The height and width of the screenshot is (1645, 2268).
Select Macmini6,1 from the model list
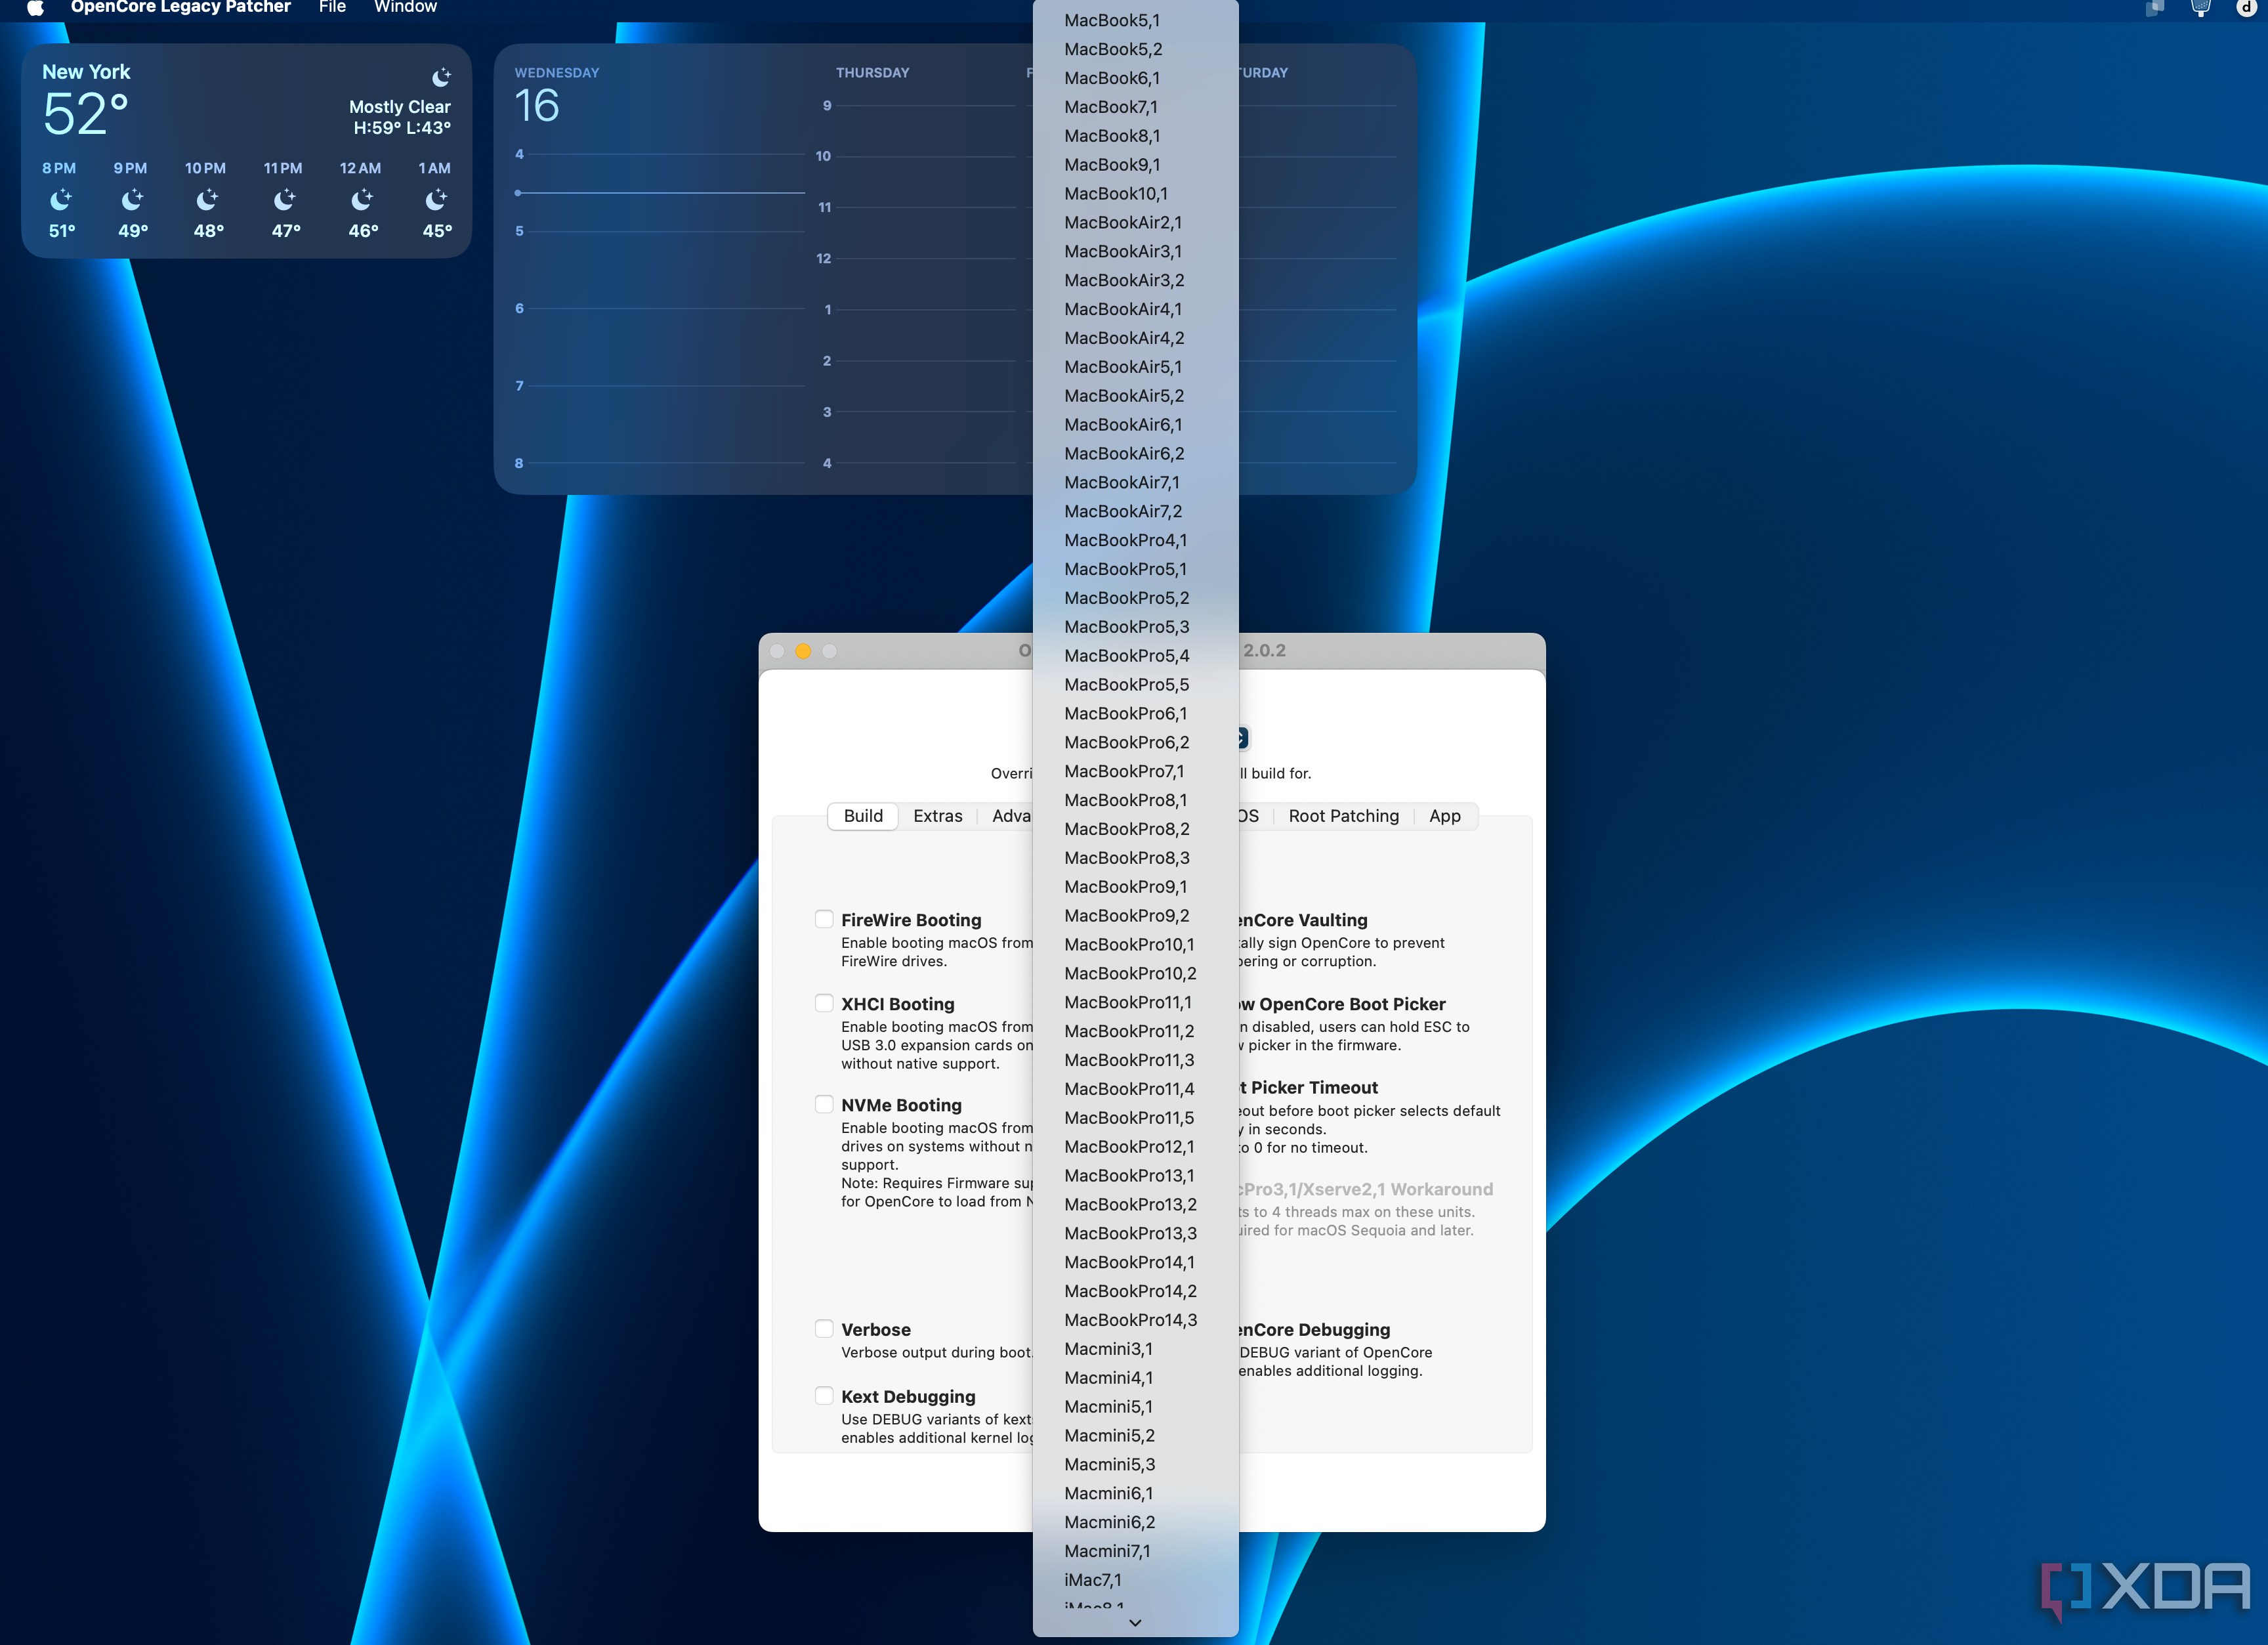point(1135,1493)
